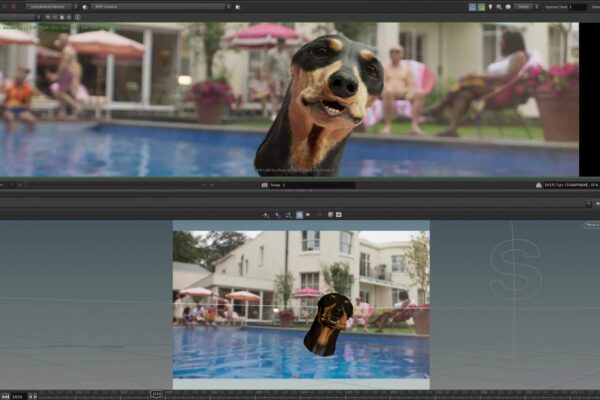The height and width of the screenshot is (400, 600).
Task: Click the last small icon in second toolbar row
Action: [x=78, y=17]
